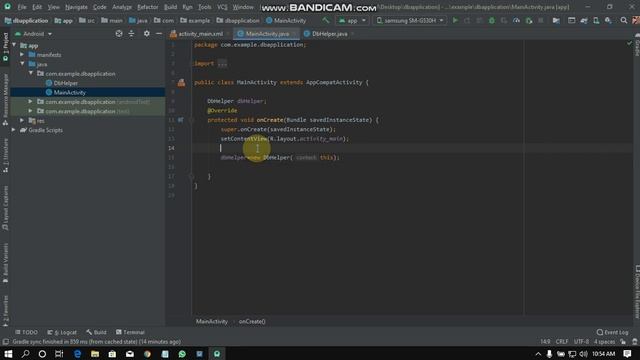Run the app with the green play icon

(x=455, y=20)
